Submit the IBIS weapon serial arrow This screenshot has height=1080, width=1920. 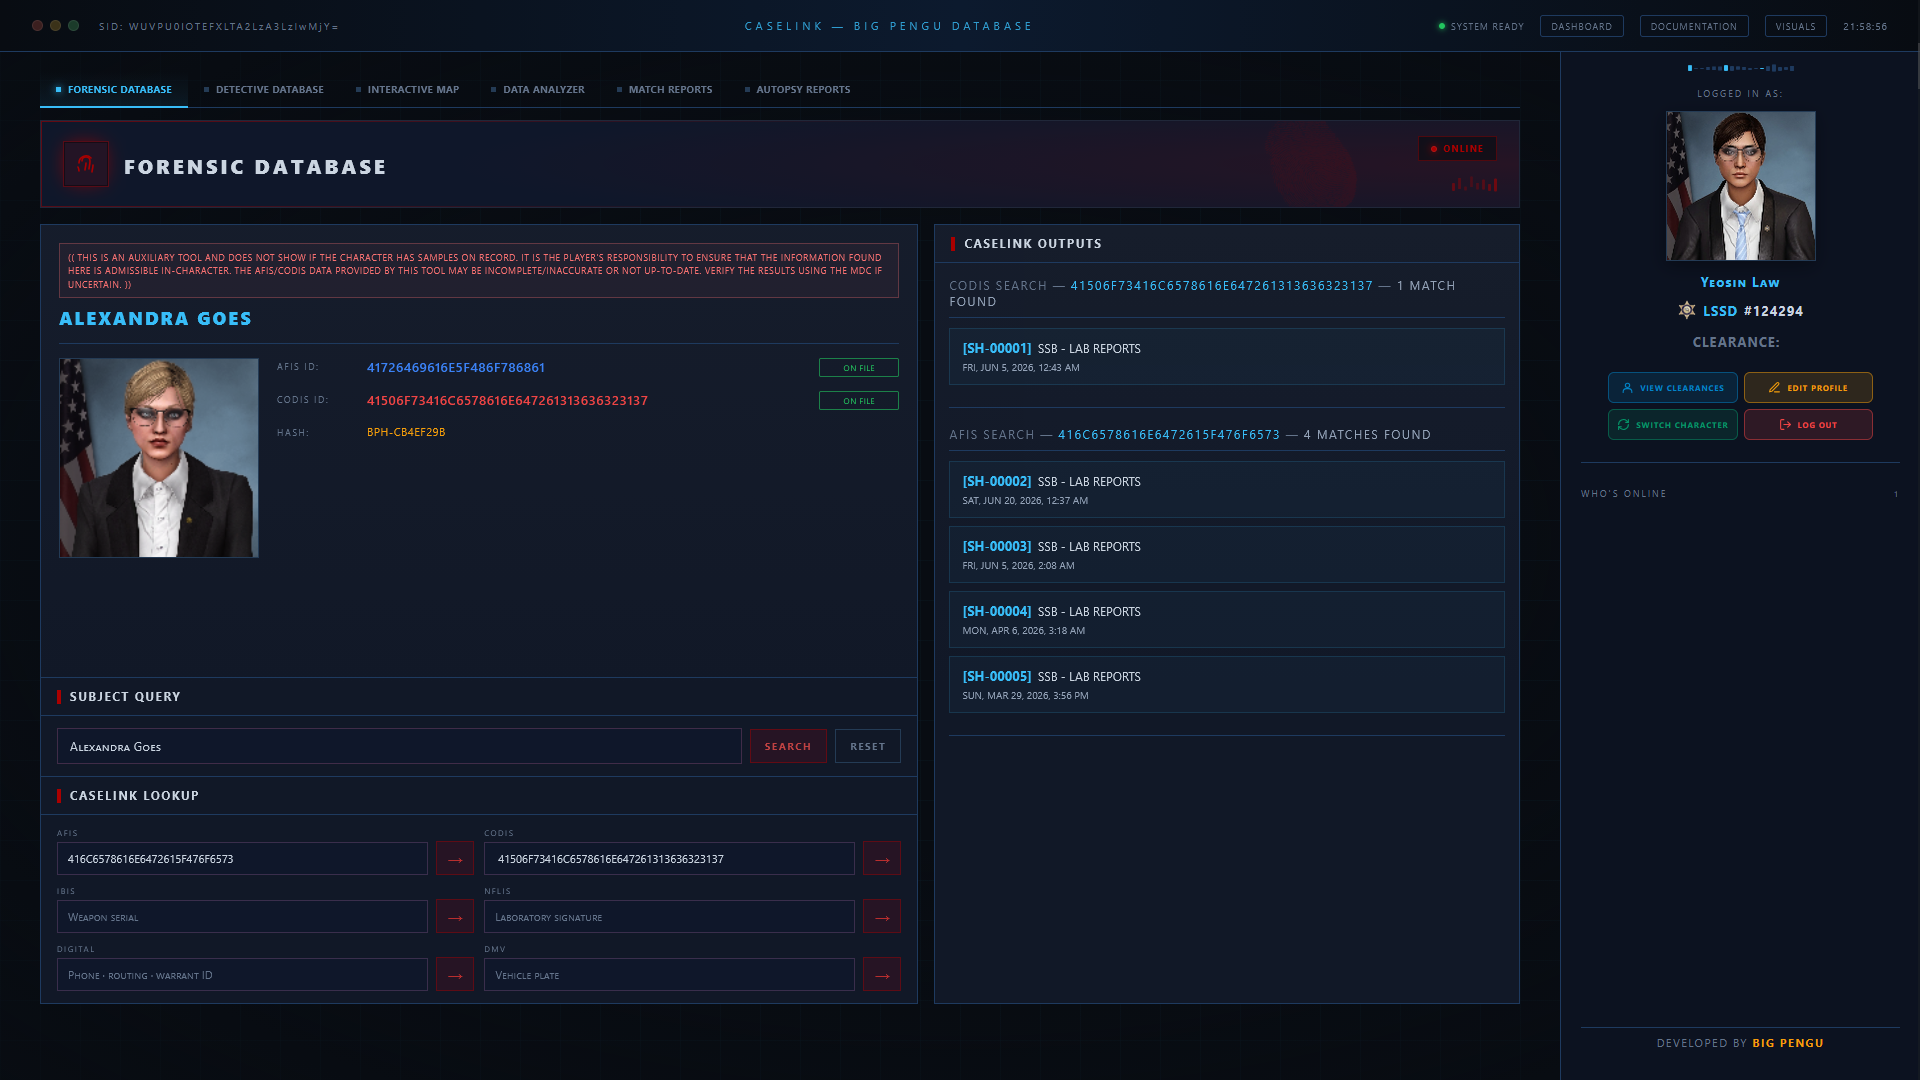click(455, 917)
